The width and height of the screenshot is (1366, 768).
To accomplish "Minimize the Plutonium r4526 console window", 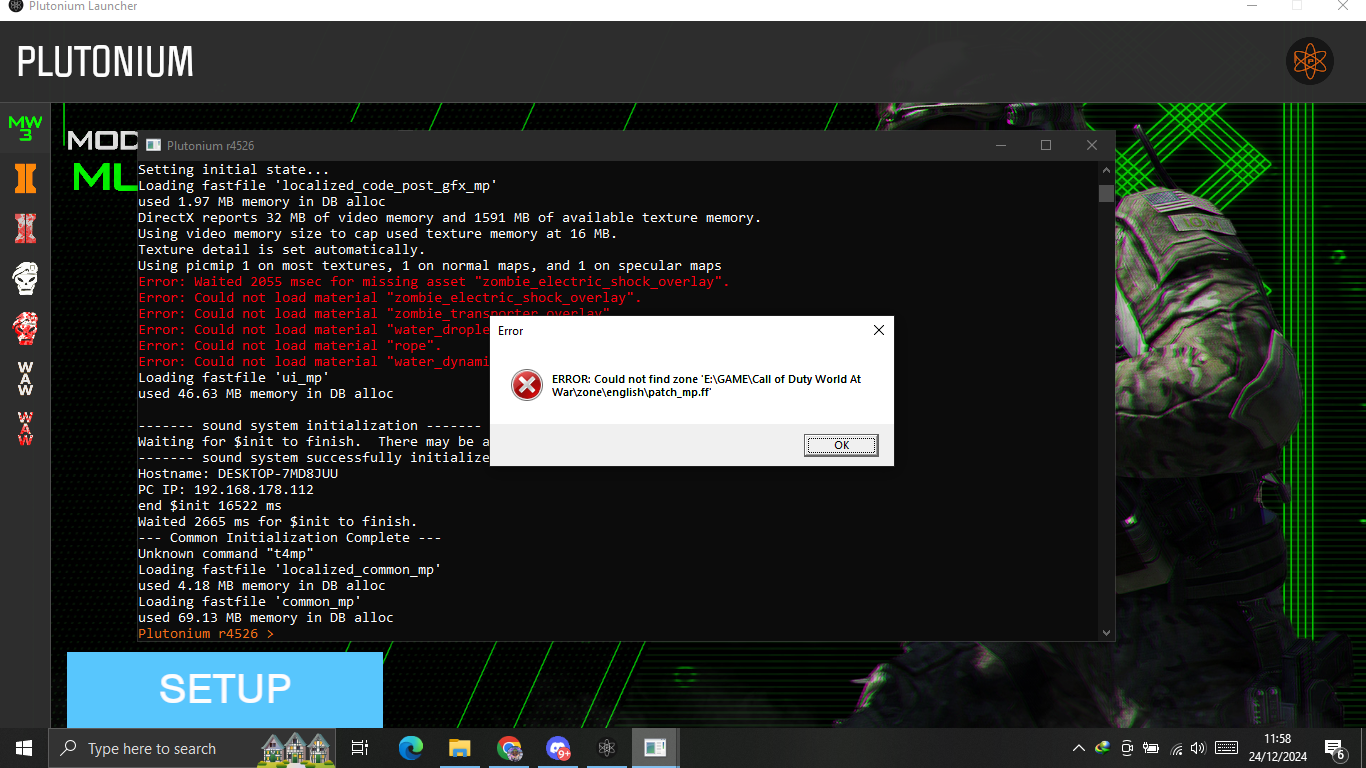I will [x=1000, y=145].
